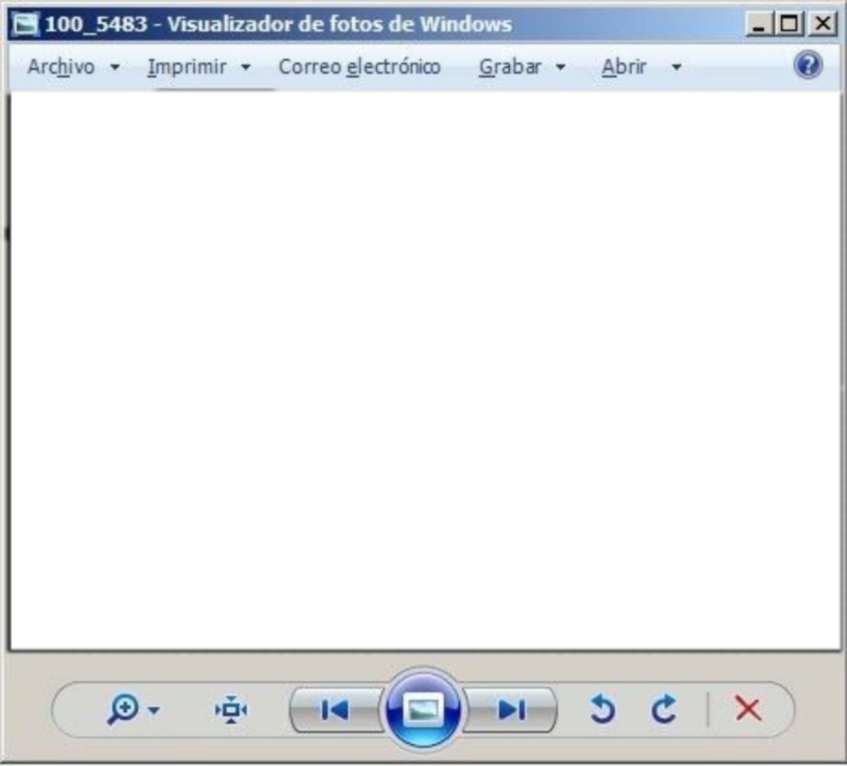Click Correo electrónico in the toolbar
The height and width of the screenshot is (766, 847).
point(359,67)
